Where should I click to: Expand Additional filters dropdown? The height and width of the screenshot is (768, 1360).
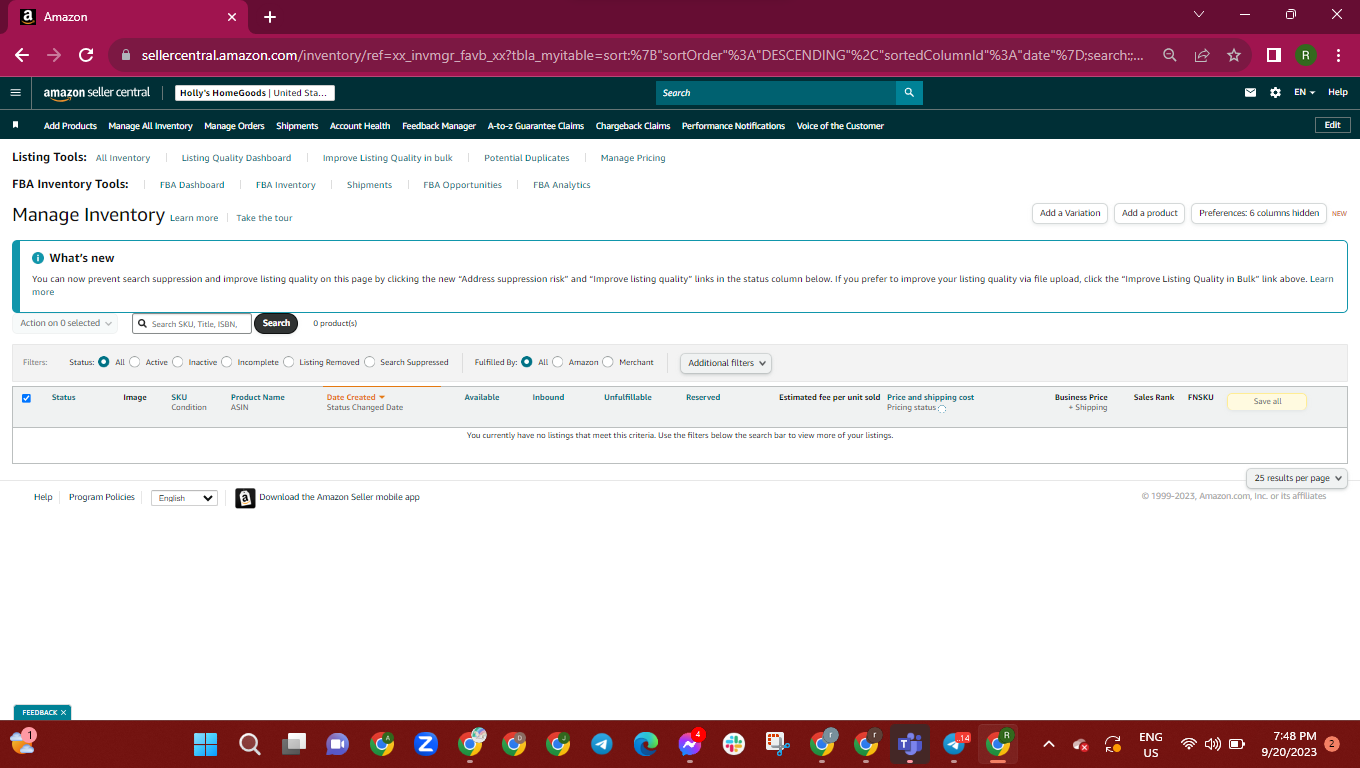pos(726,363)
